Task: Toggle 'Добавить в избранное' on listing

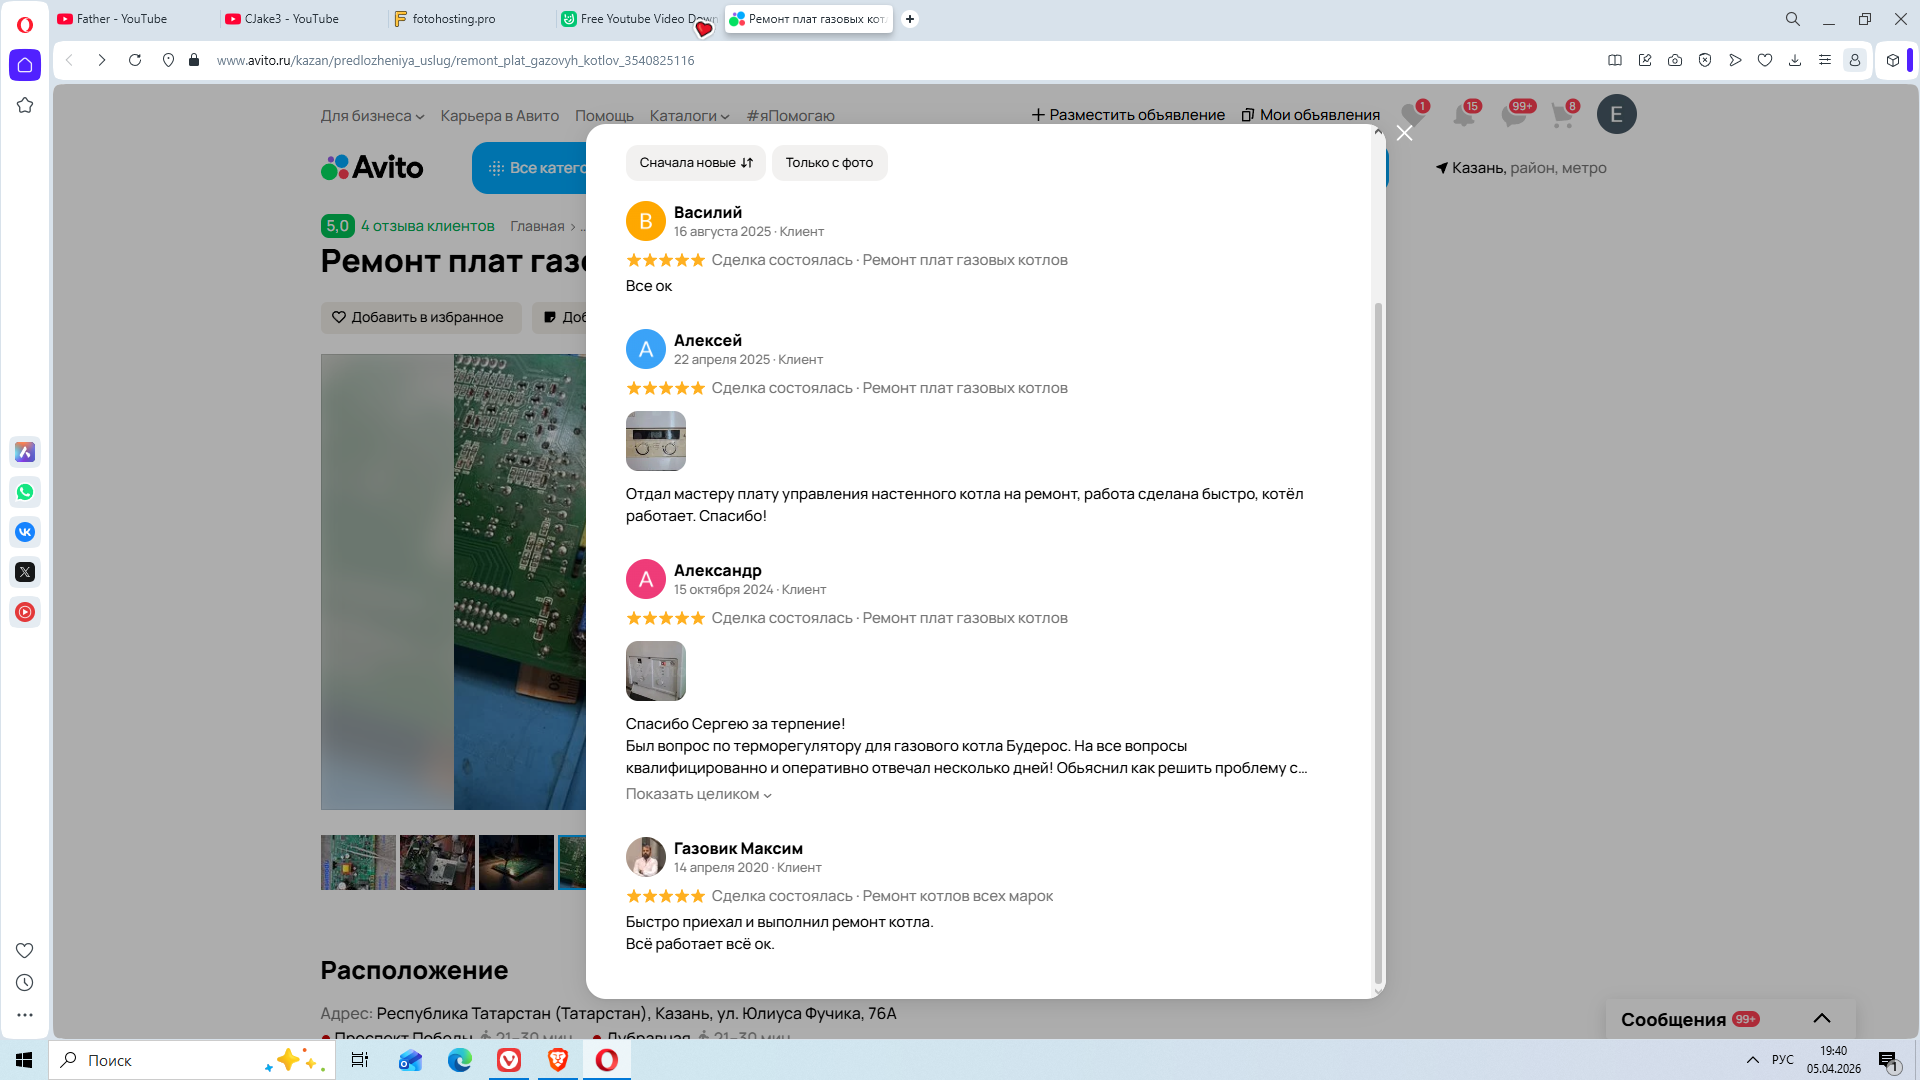Action: click(420, 317)
